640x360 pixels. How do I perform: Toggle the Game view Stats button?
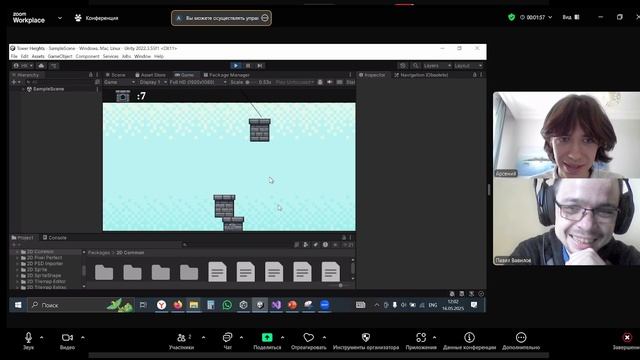point(350,82)
